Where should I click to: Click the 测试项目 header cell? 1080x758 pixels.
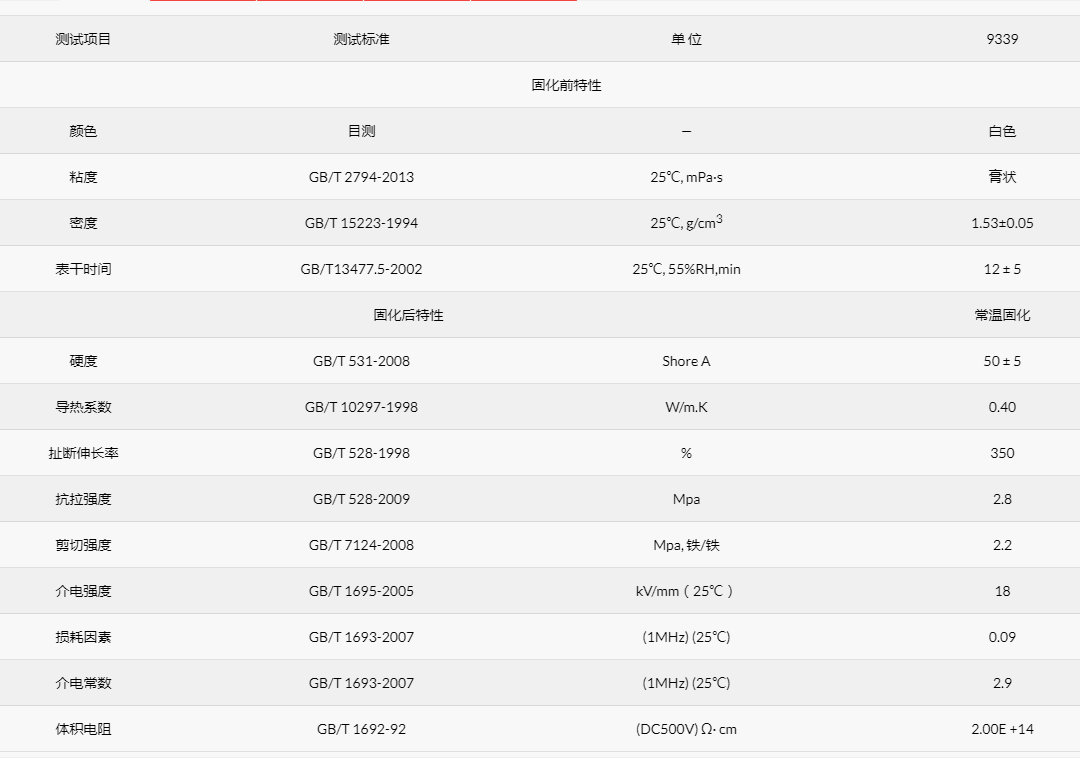click(83, 39)
